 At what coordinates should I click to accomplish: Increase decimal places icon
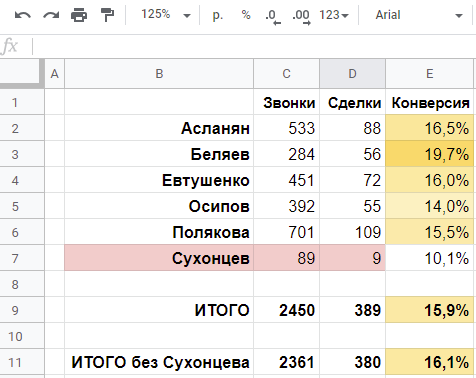coord(301,16)
